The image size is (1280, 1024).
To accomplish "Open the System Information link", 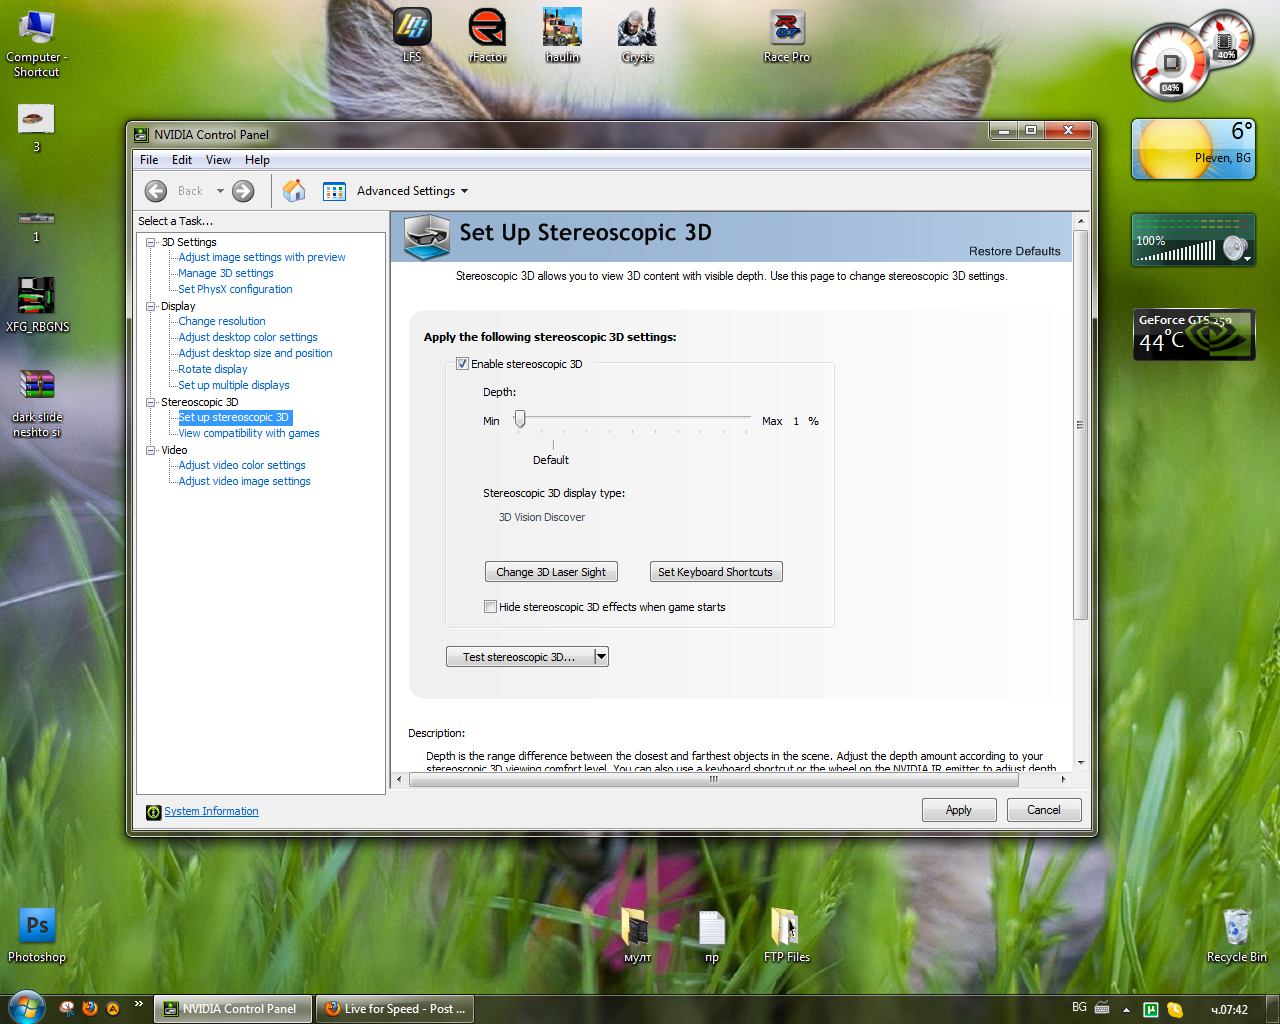I will [x=211, y=811].
